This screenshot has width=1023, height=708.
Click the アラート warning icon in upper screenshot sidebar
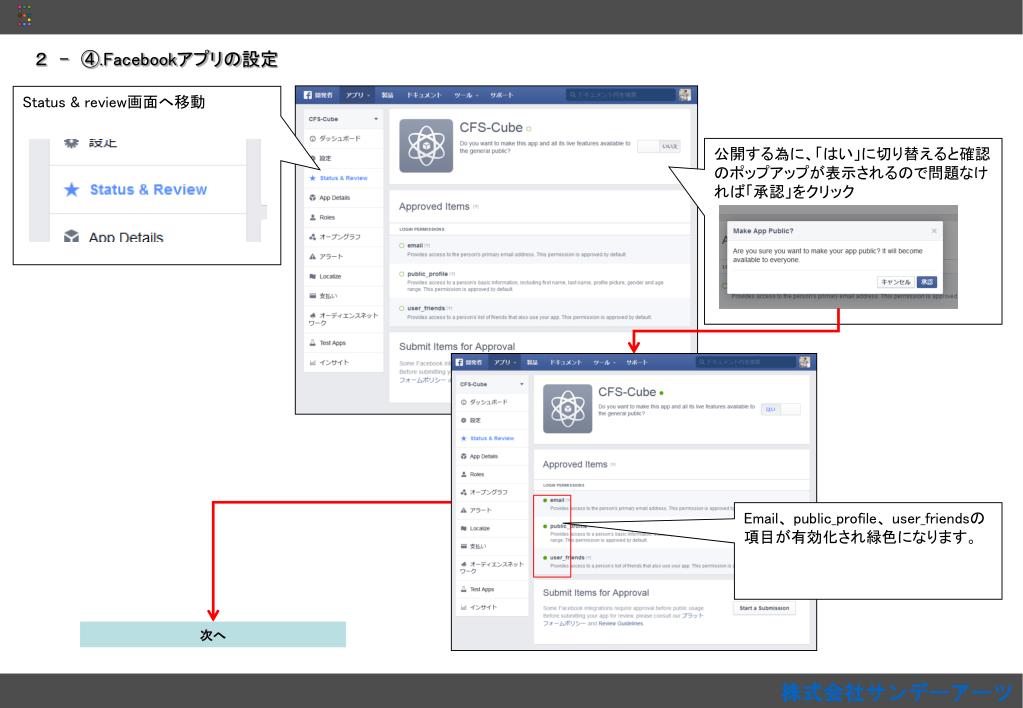click(x=313, y=256)
